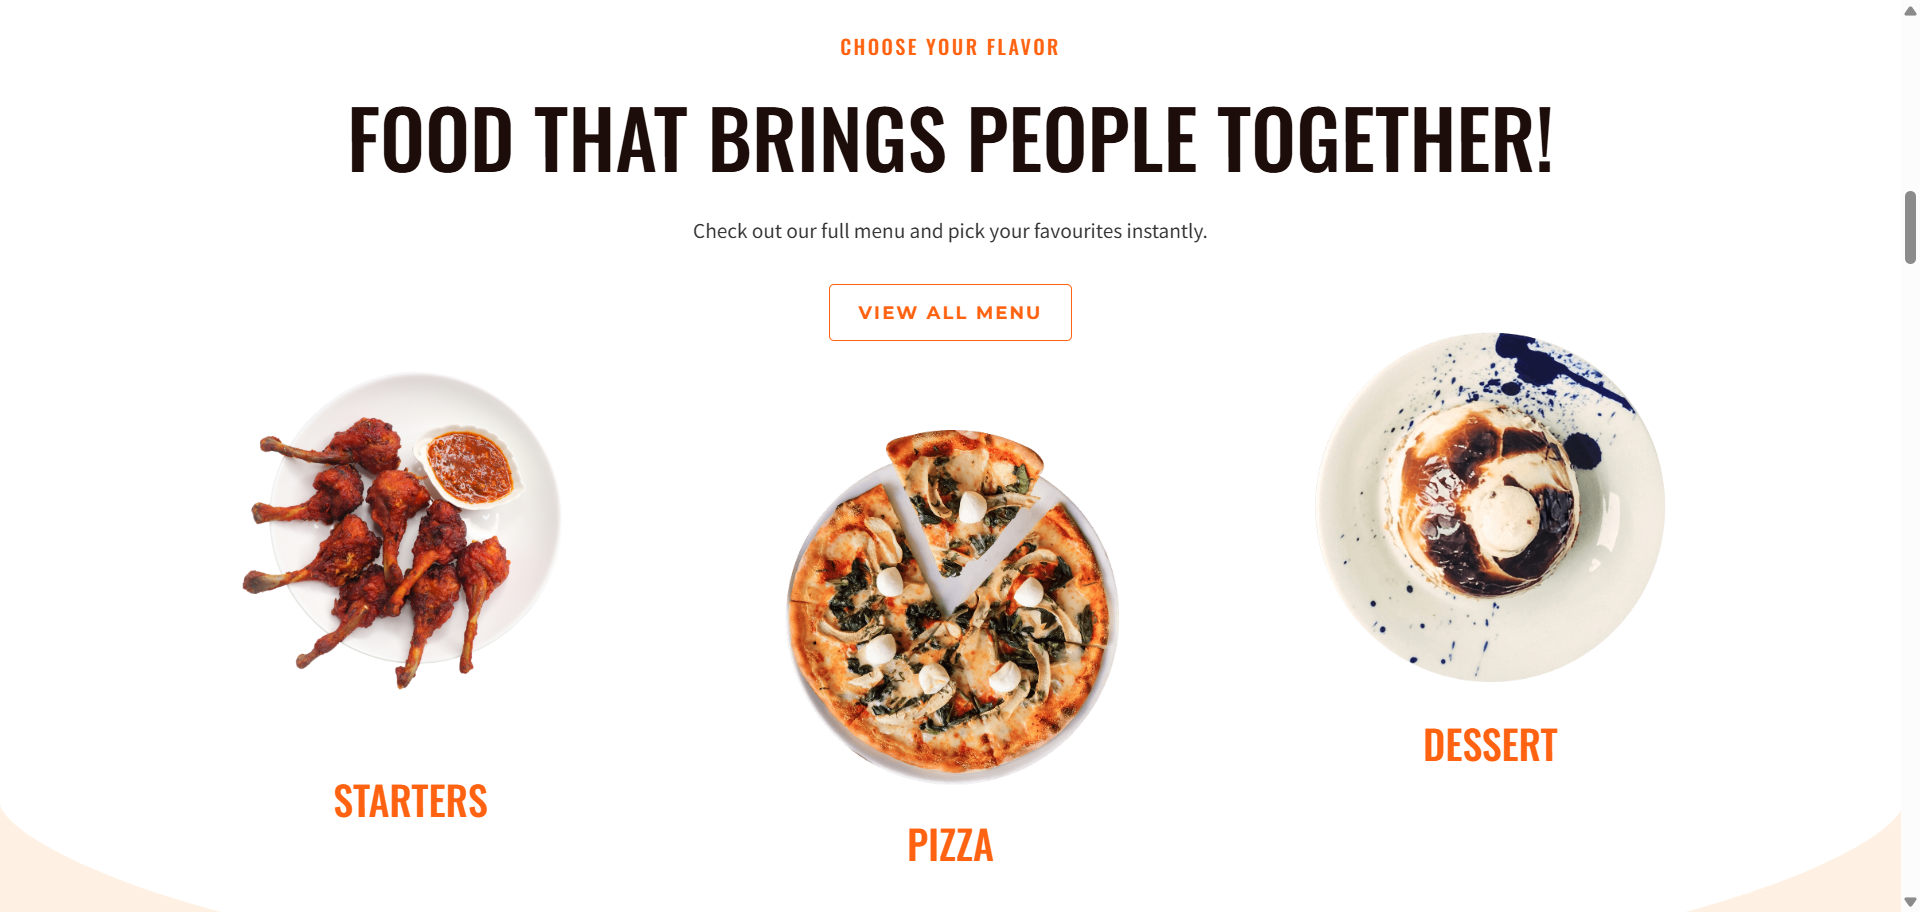Select the chocolate dessert plate image
The height and width of the screenshot is (912, 1920).
[1490, 507]
